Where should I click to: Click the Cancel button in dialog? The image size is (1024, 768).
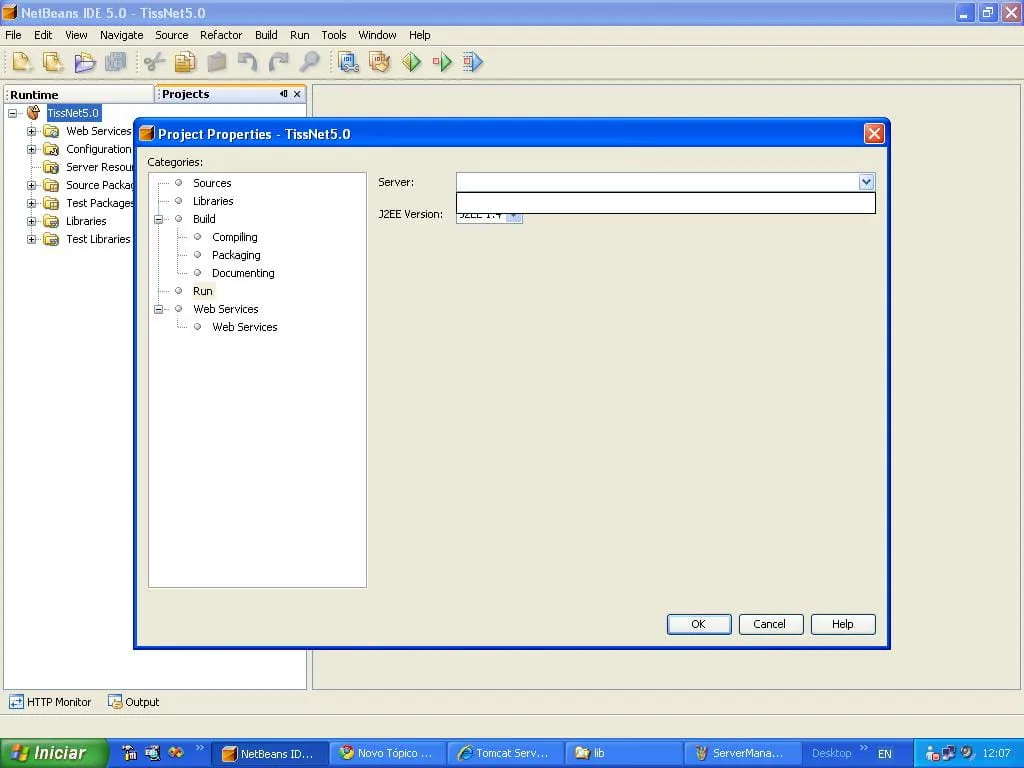769,624
